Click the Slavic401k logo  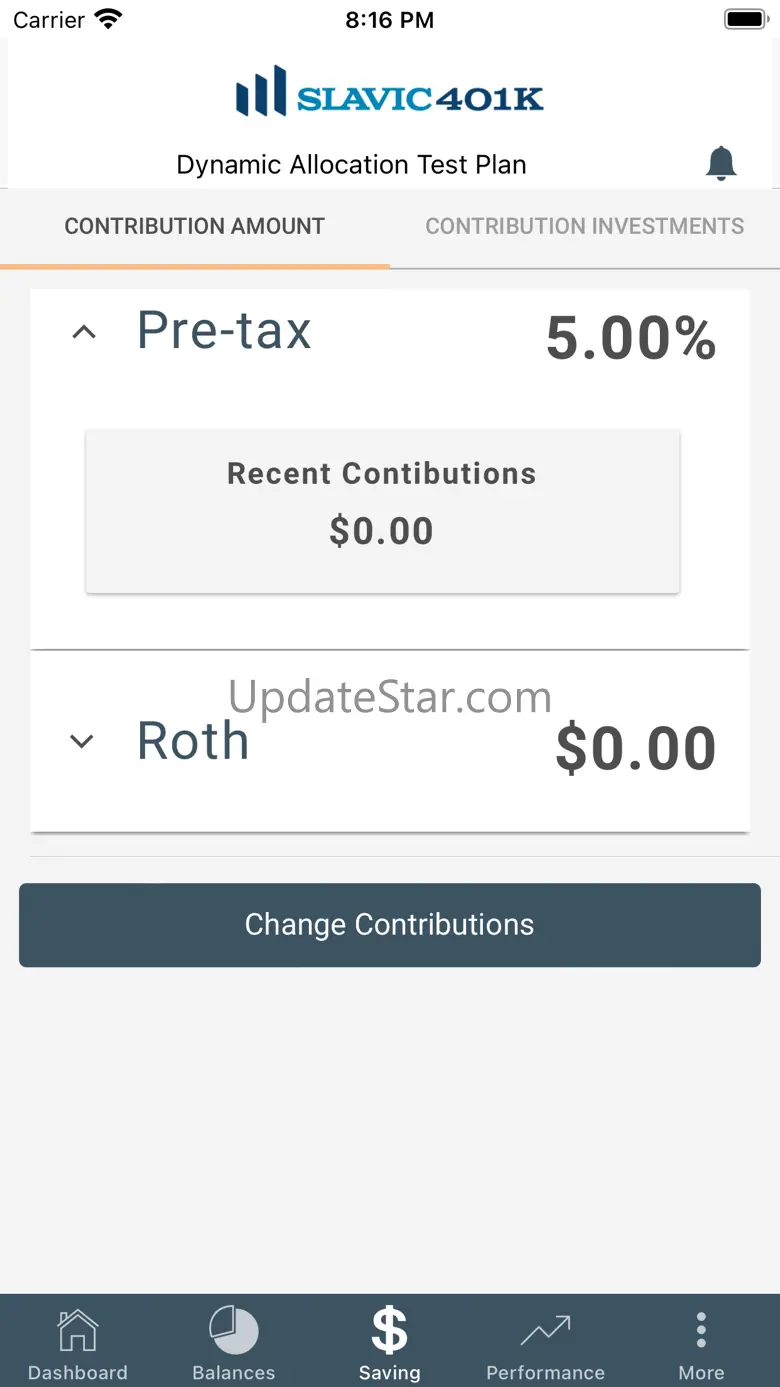coord(390,93)
